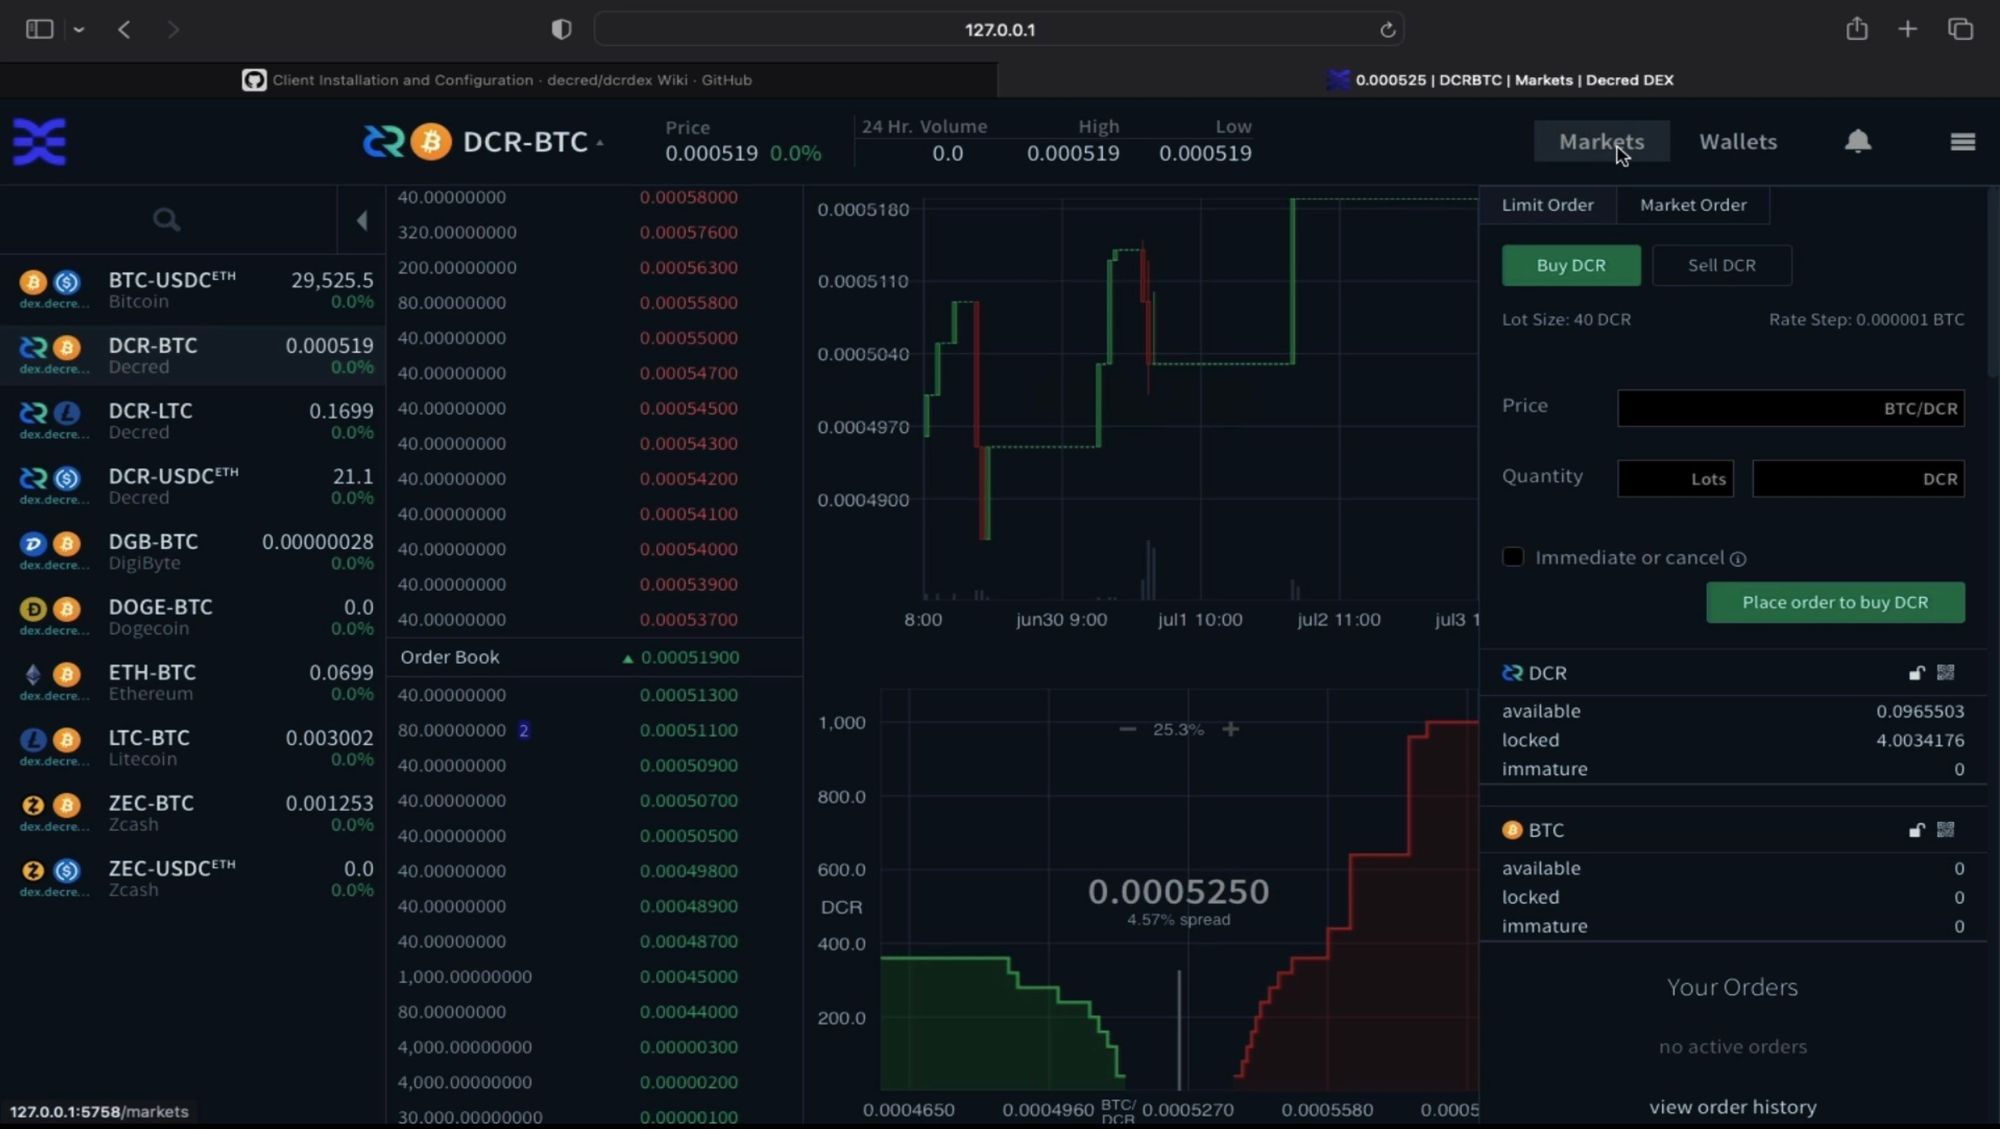The width and height of the screenshot is (2000, 1129).
Task: Enable Immediate or cancel checkbox
Action: tap(1513, 557)
